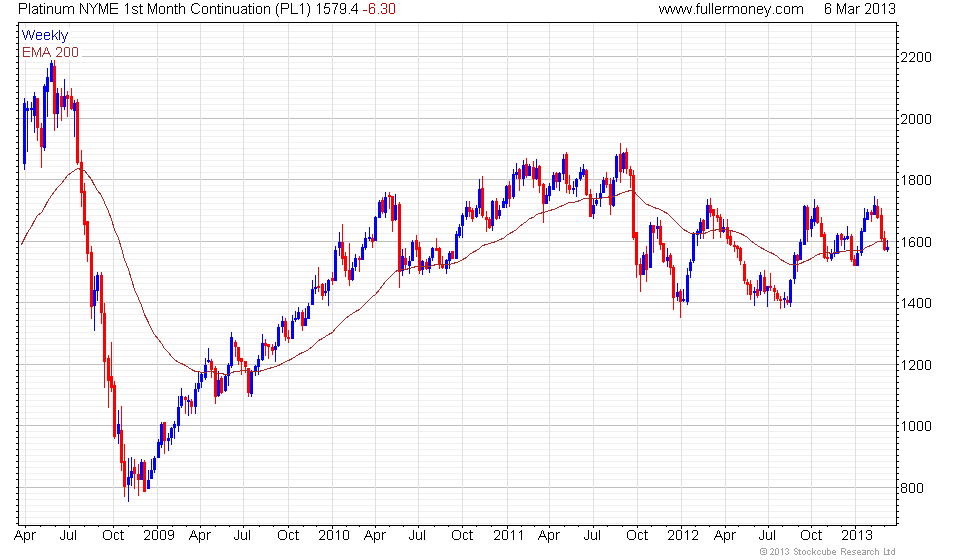Click the red price change -6.30
The width and height of the screenshot is (980, 560).
click(379, 9)
